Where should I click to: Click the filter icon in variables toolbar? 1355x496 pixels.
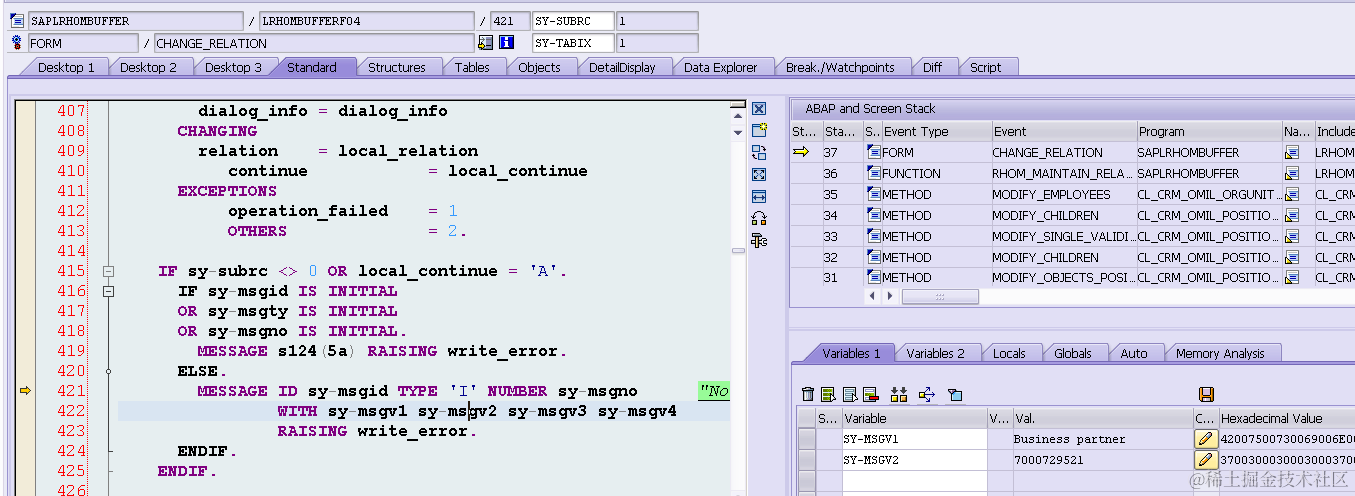pos(954,395)
